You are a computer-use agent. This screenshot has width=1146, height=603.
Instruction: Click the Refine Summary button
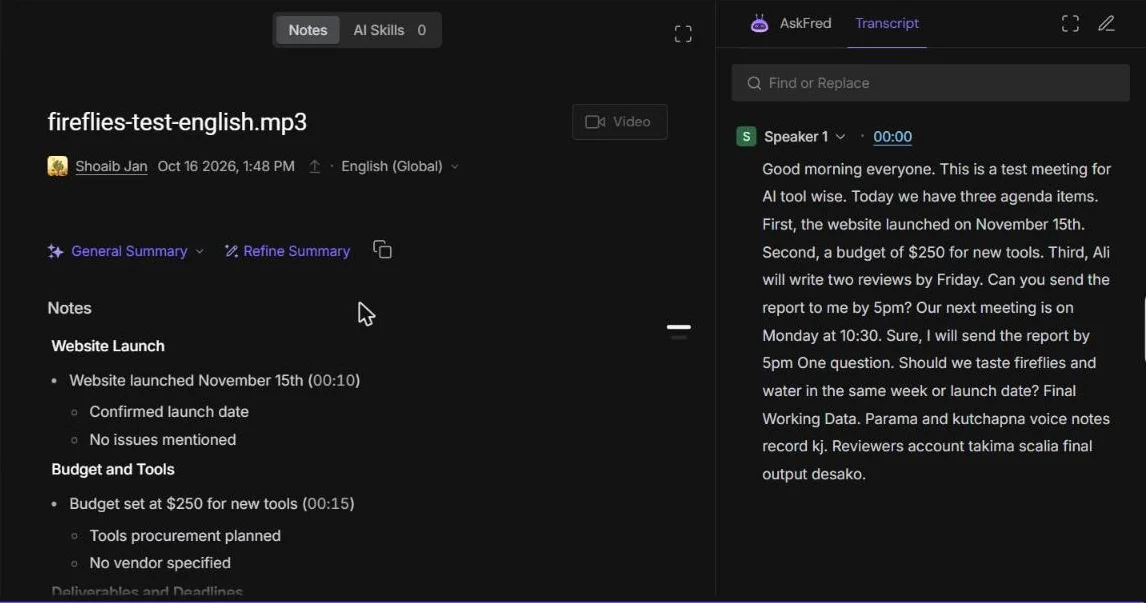(287, 251)
